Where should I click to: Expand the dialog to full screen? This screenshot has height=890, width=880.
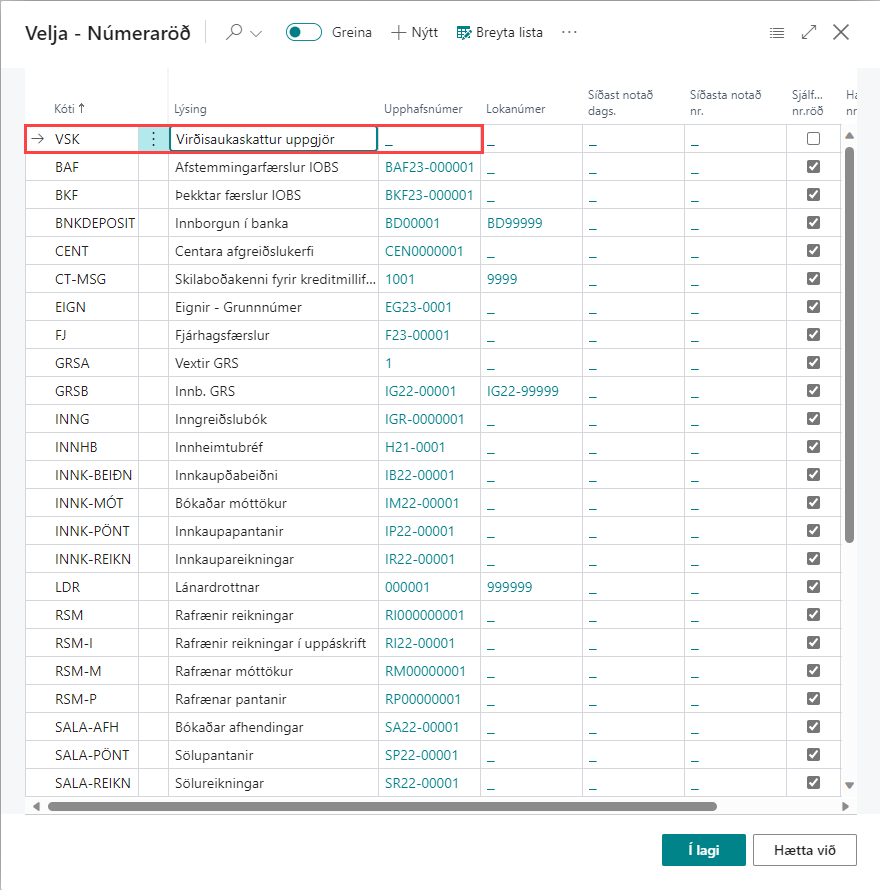click(809, 32)
